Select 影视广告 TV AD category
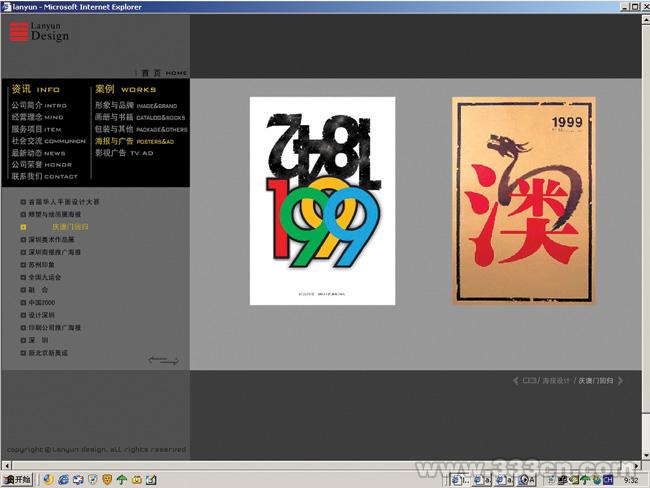 124,153
